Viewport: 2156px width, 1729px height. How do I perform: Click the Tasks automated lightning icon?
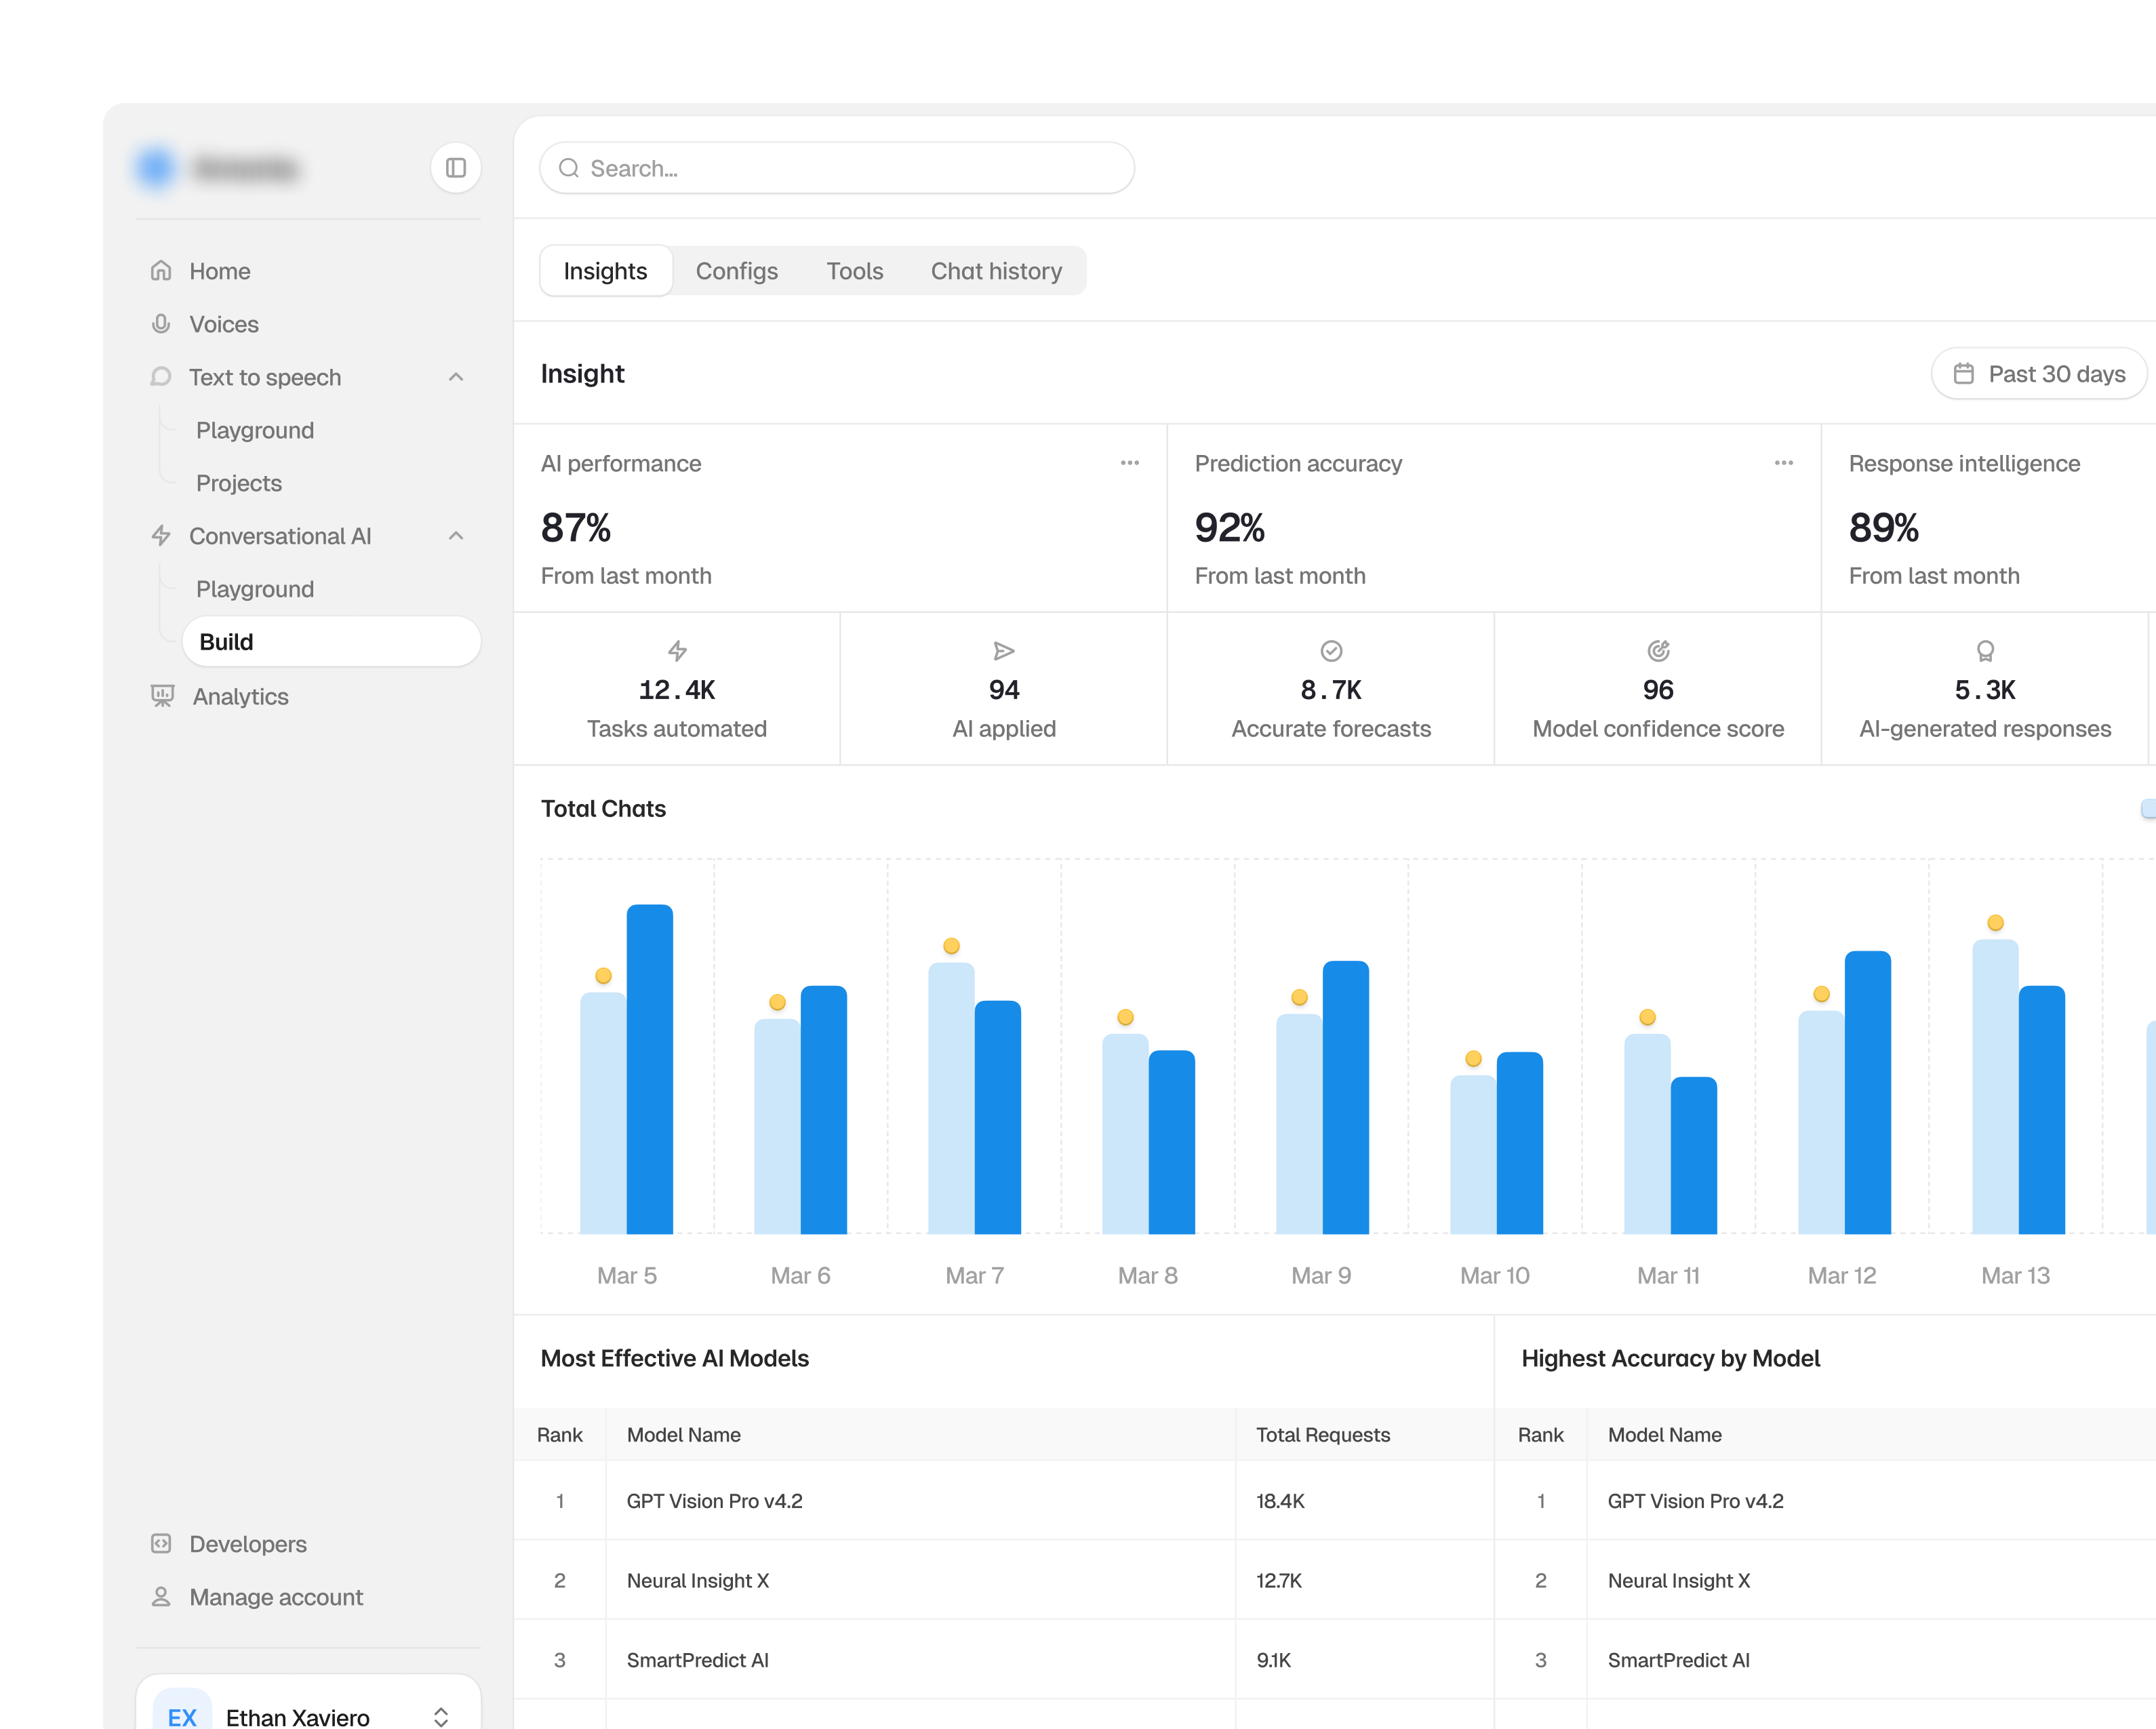click(677, 651)
